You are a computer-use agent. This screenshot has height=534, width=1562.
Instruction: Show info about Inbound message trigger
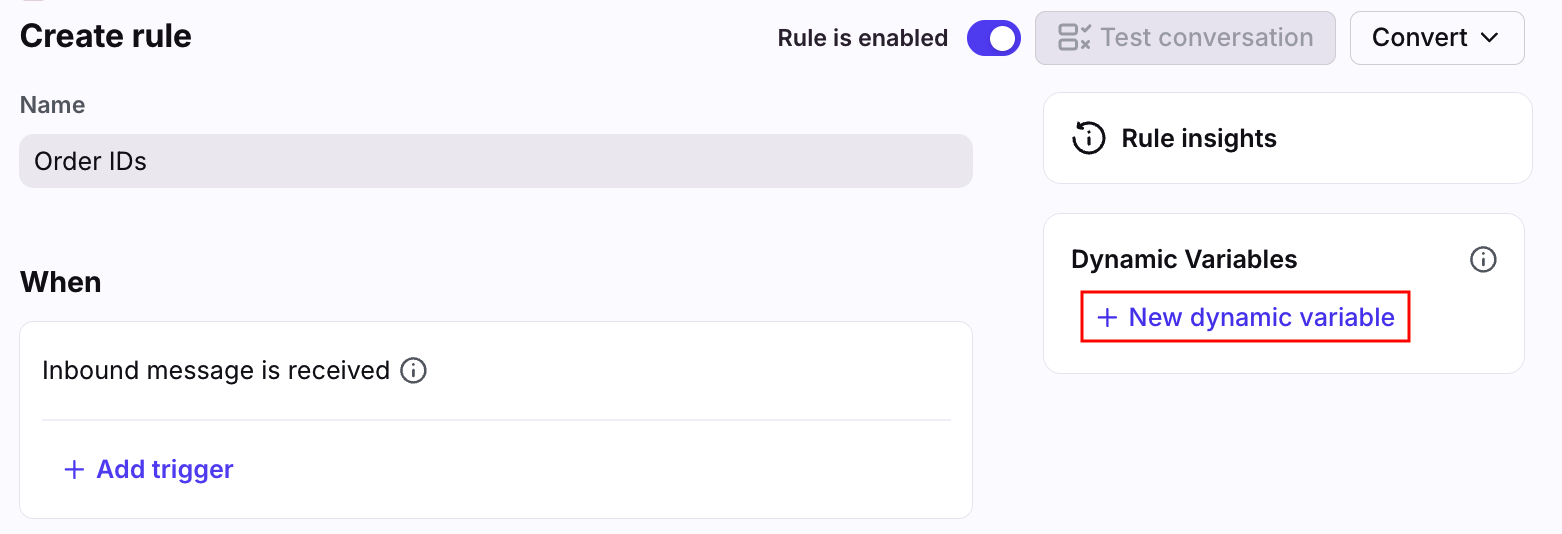(x=413, y=371)
